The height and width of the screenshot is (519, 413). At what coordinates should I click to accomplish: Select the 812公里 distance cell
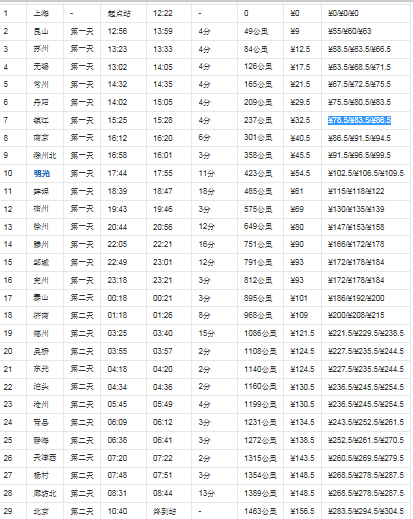tap(258, 280)
